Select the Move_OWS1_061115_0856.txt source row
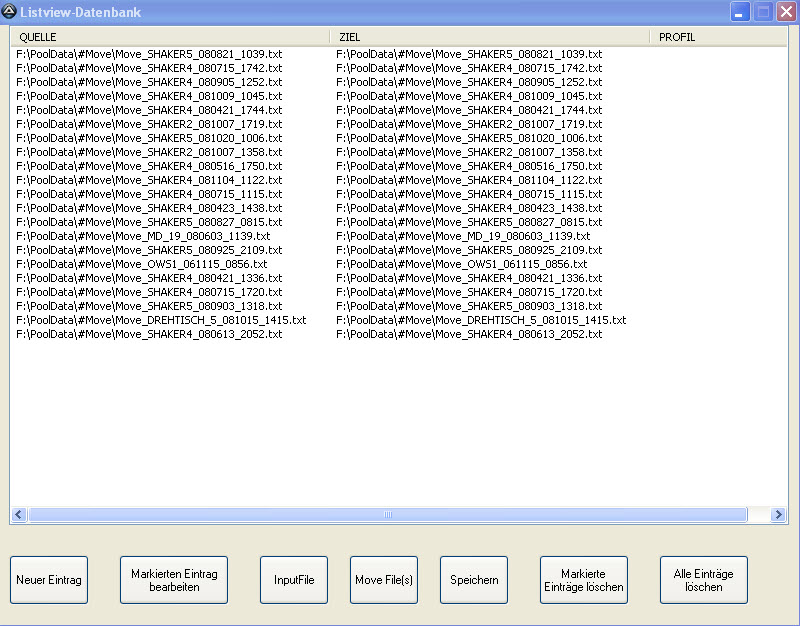 coord(141,264)
